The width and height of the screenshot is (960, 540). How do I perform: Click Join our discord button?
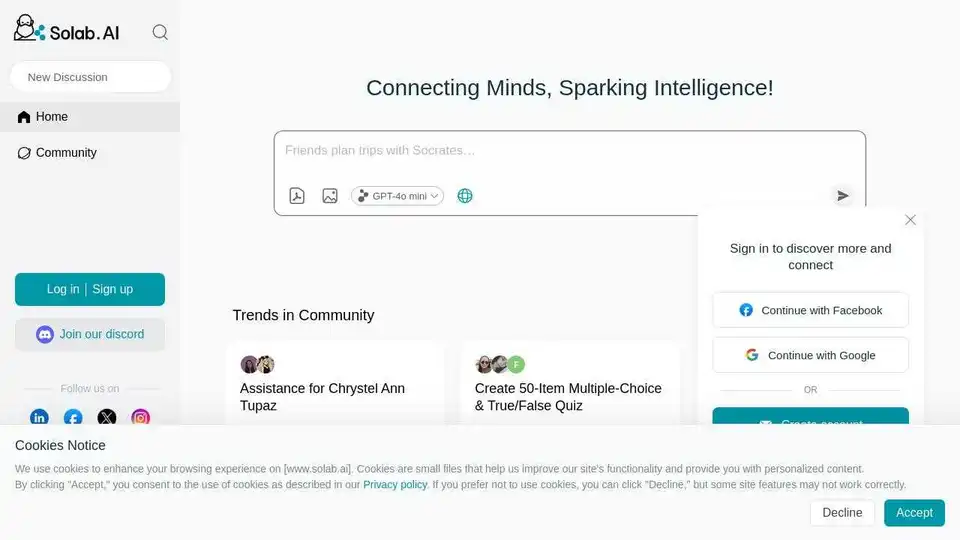coord(90,334)
